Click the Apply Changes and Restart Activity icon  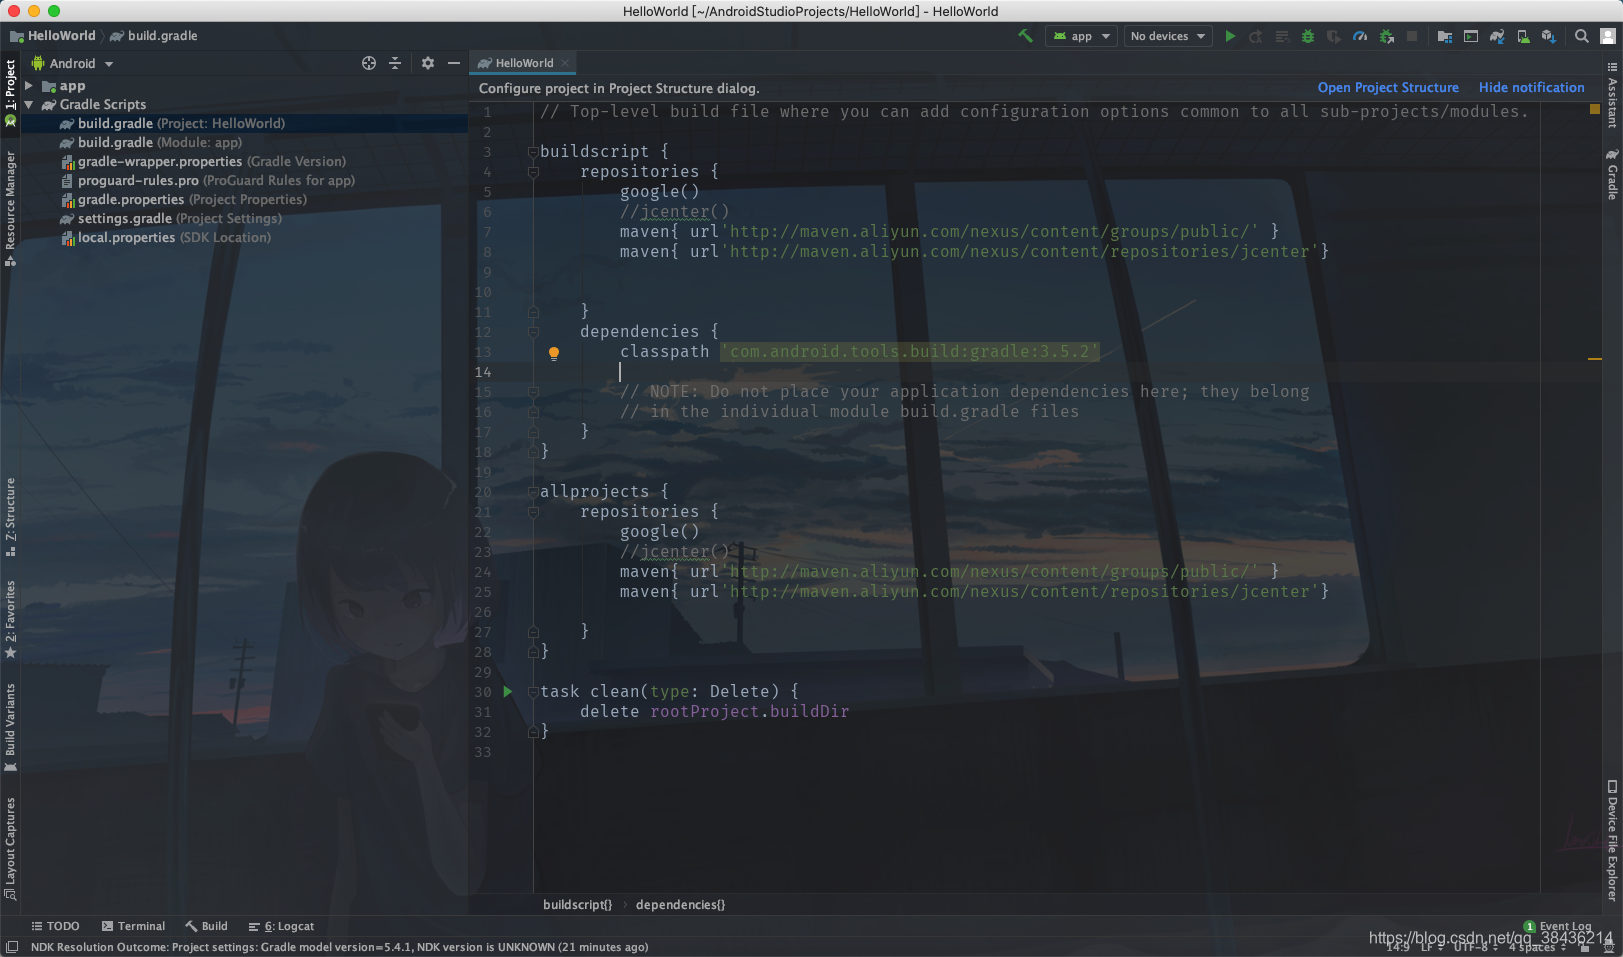click(1256, 36)
